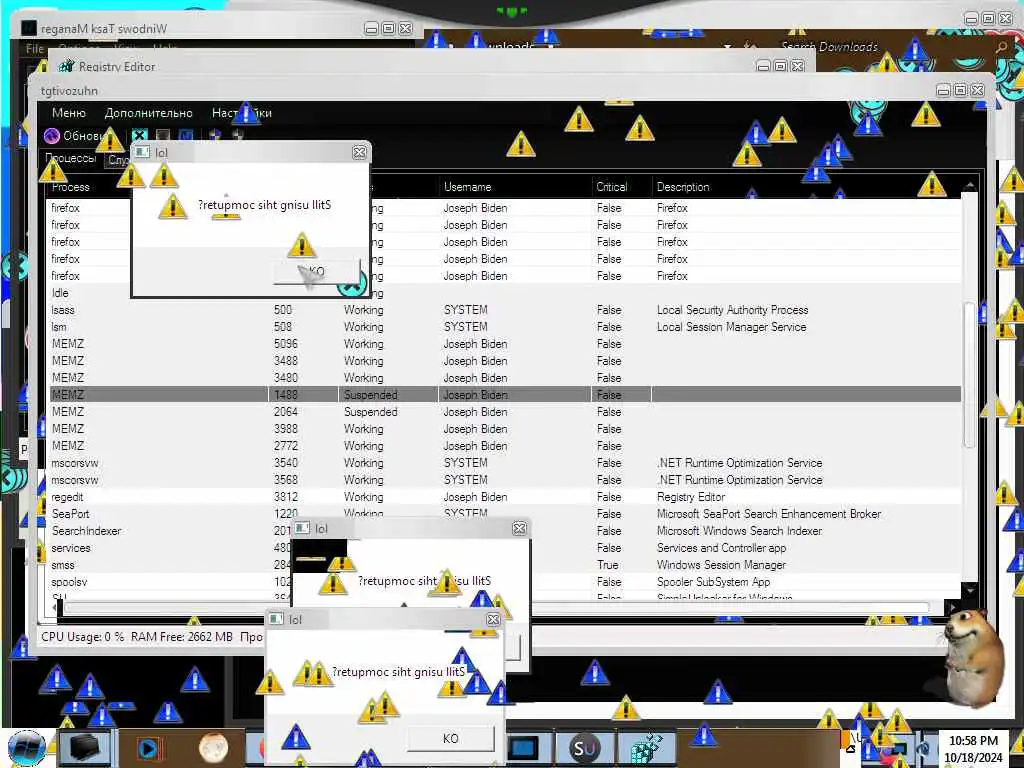Screen dimensions: 1024x768
Task: Click the black box taskbar icon
Action: point(86,748)
